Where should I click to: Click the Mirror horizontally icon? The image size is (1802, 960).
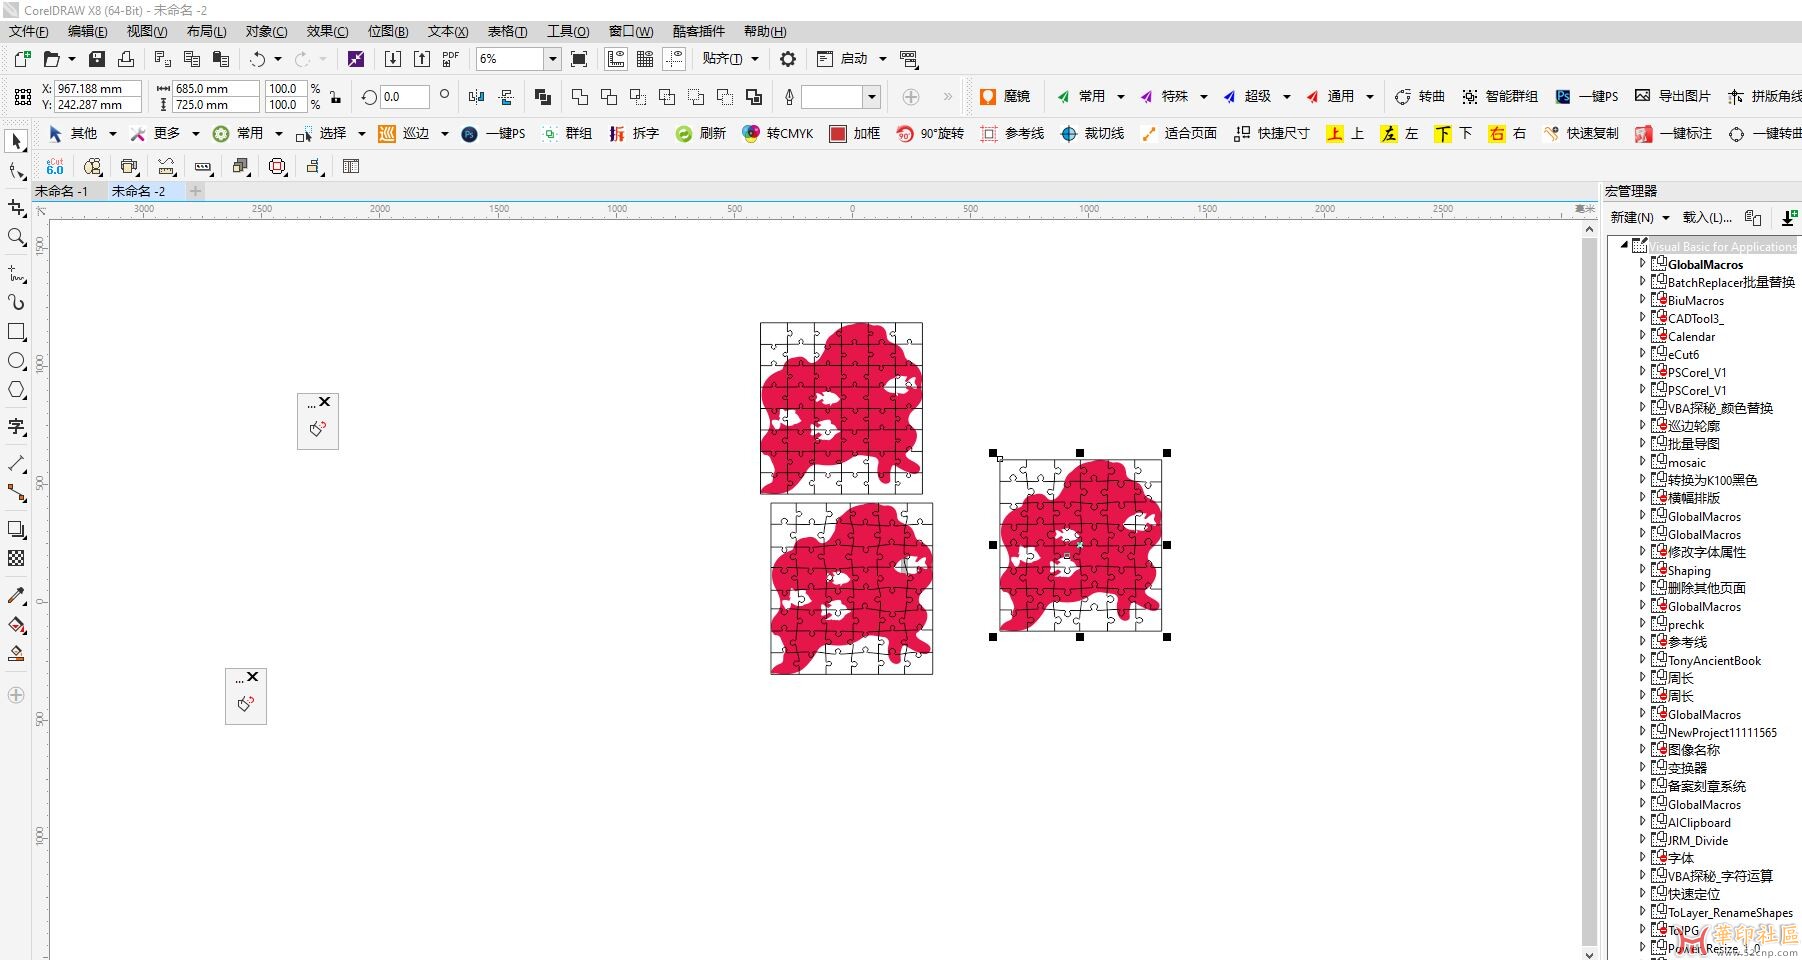[477, 97]
